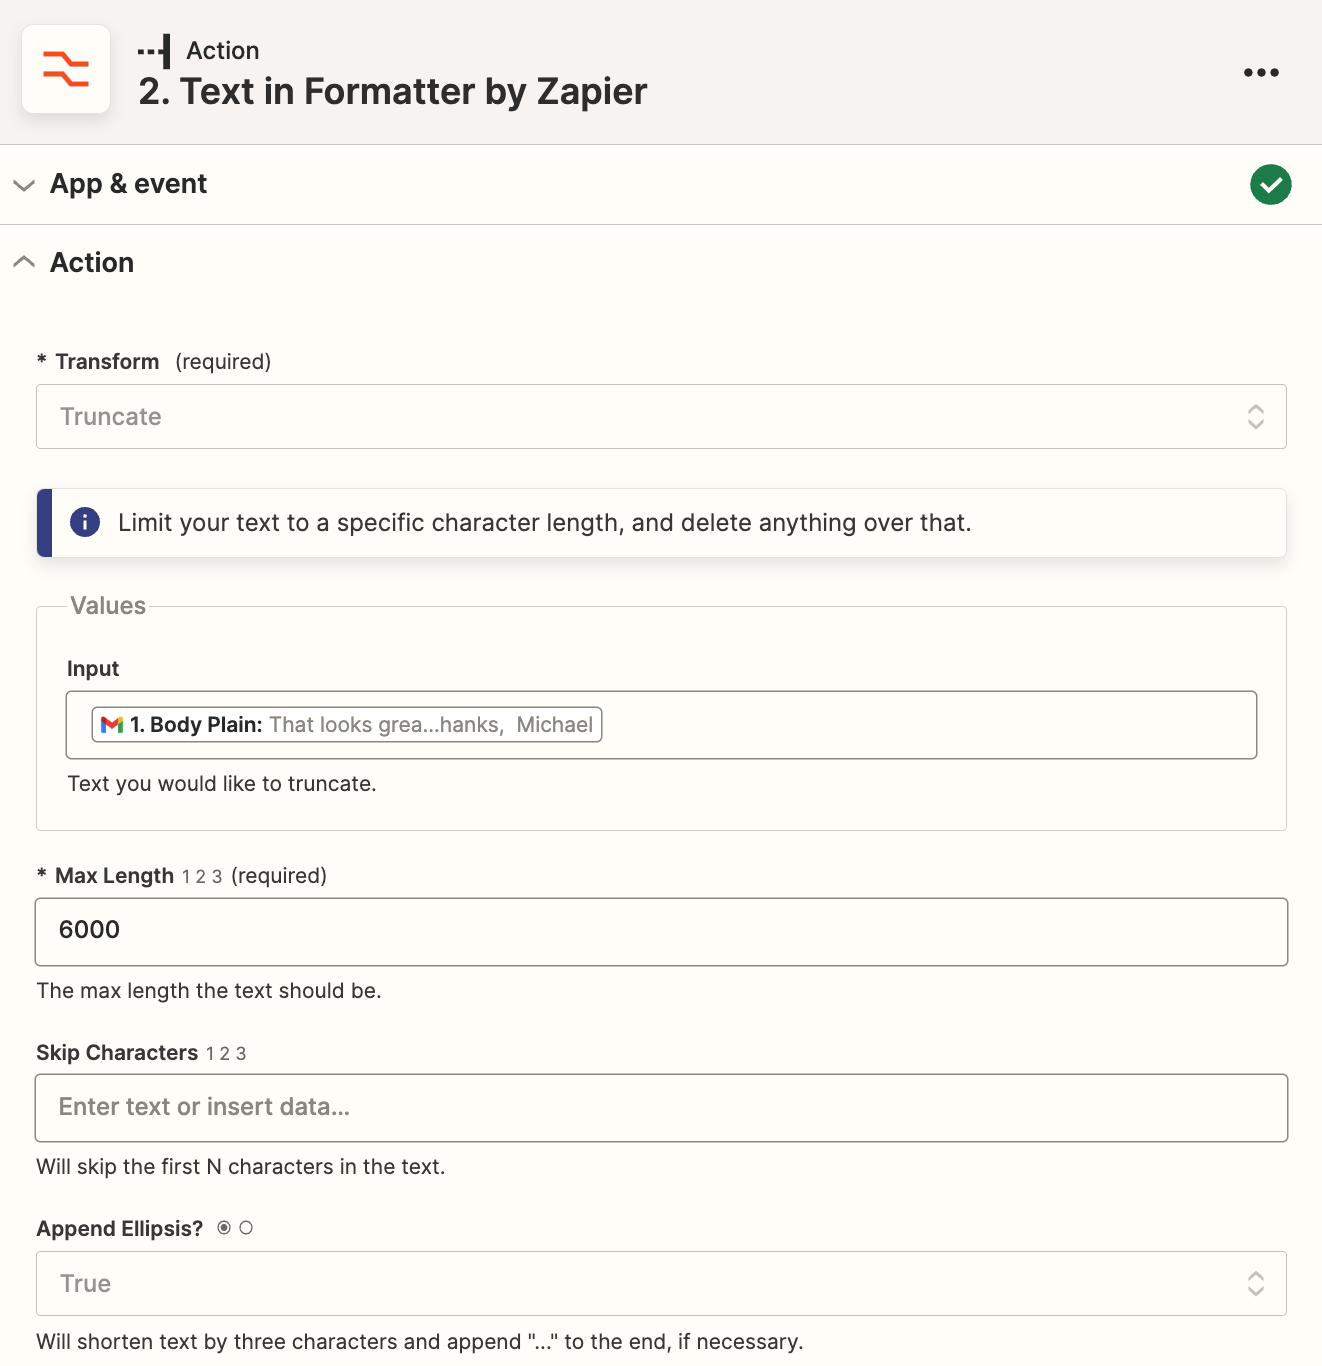Click the green completed checkmark icon

point(1270,184)
